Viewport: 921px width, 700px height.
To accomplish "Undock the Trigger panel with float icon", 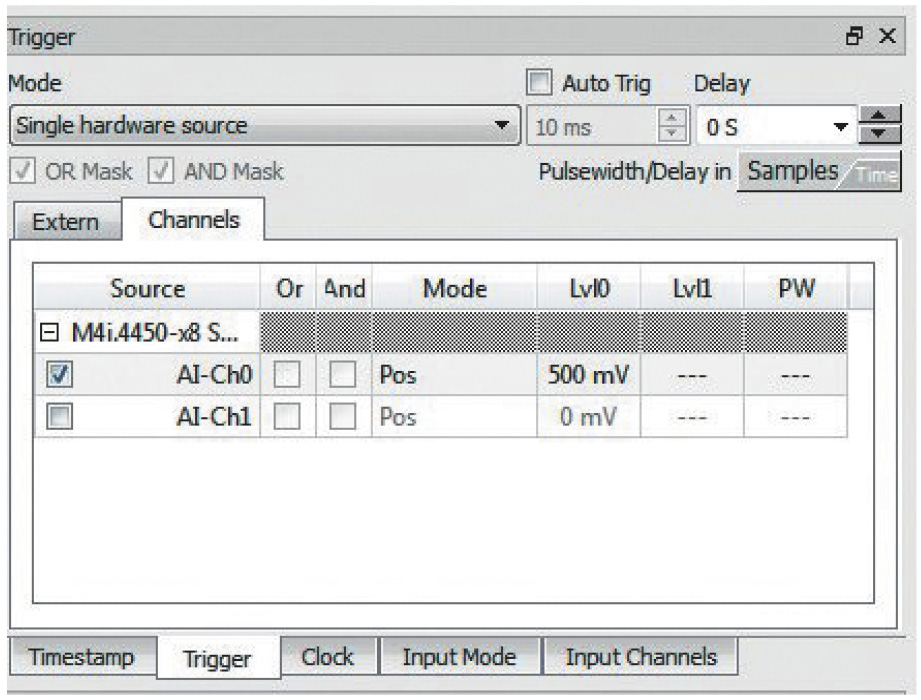I will (x=854, y=36).
